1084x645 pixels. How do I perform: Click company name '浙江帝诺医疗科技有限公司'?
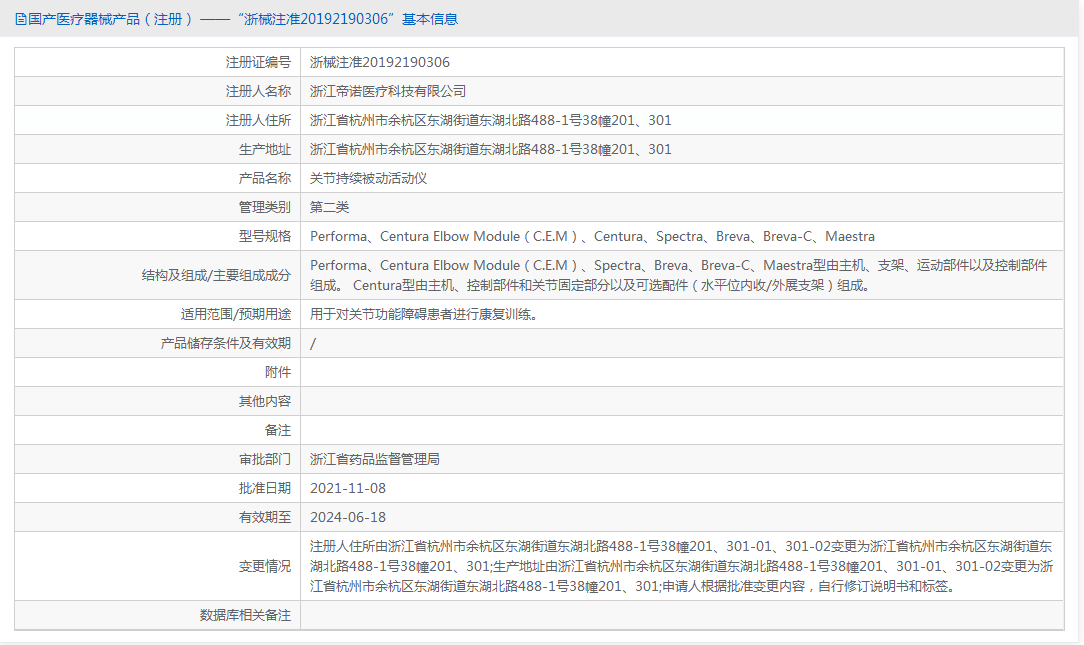click(x=388, y=91)
